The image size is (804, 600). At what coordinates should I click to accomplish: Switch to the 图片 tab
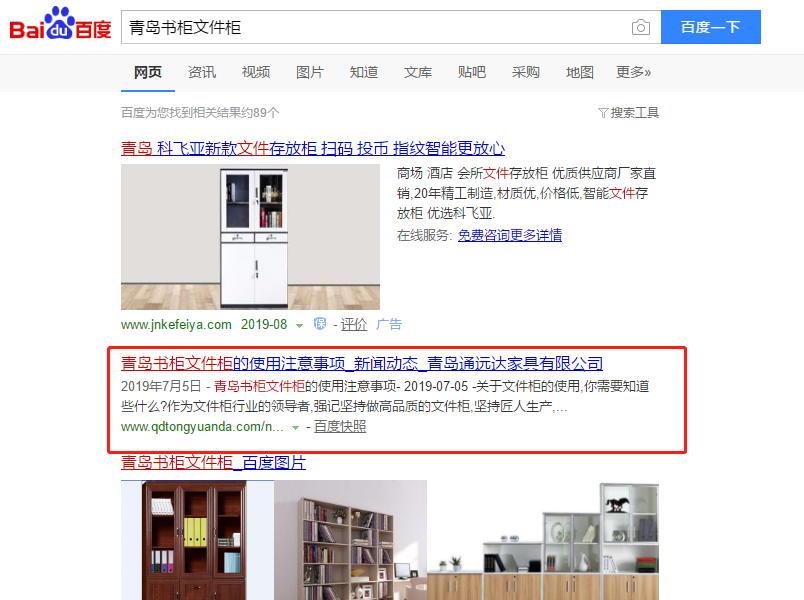pos(310,72)
